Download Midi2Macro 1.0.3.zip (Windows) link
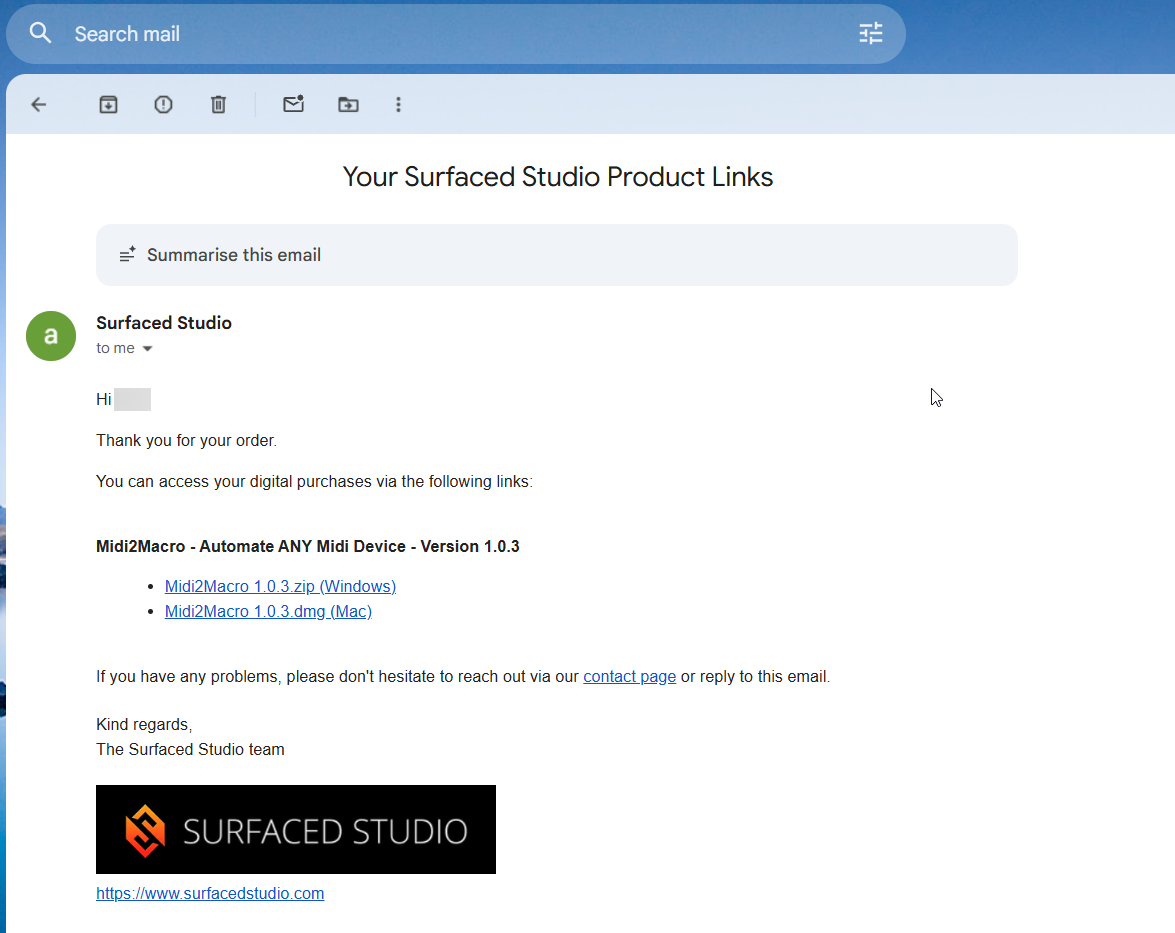 (280, 586)
